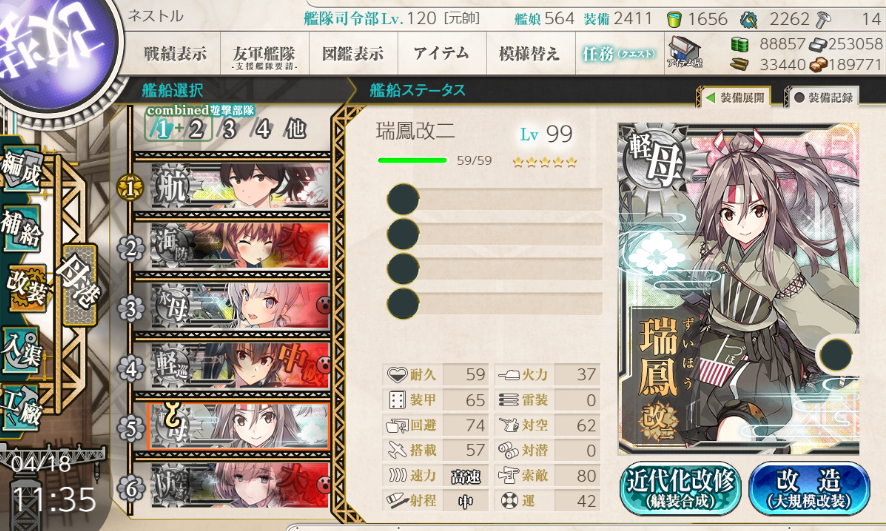Open the アイテム屋 item shop icon
Image resolution: width=886 pixels, height=531 pixels.
point(684,53)
